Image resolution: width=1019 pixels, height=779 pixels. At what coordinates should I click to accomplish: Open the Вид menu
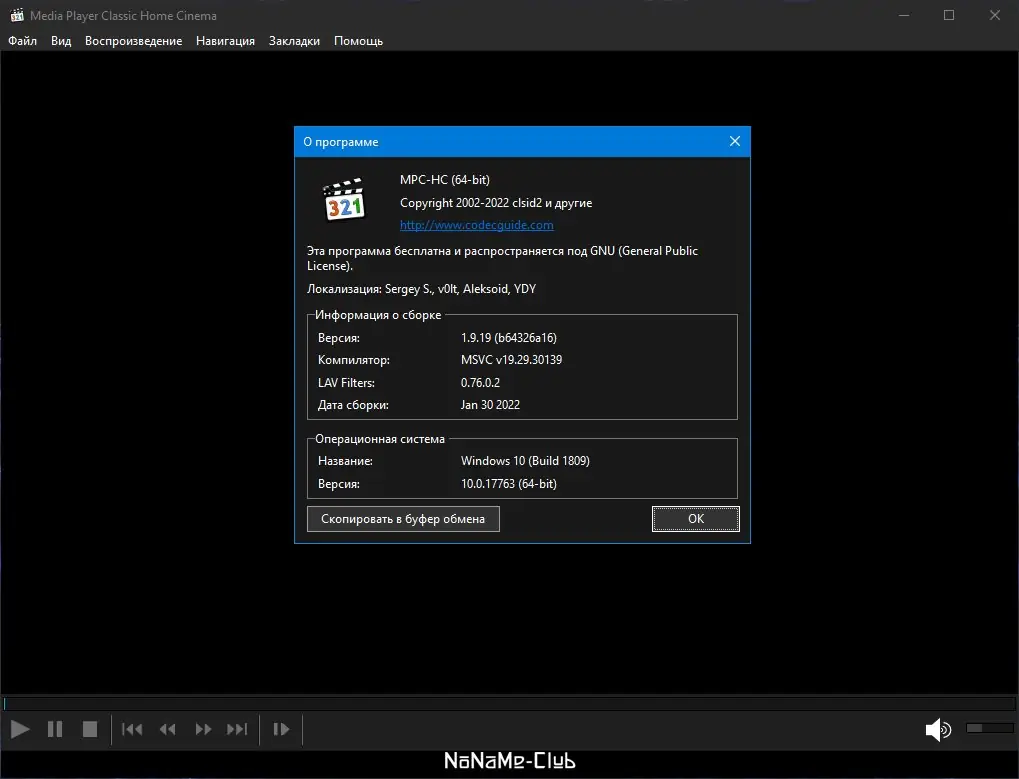click(61, 41)
